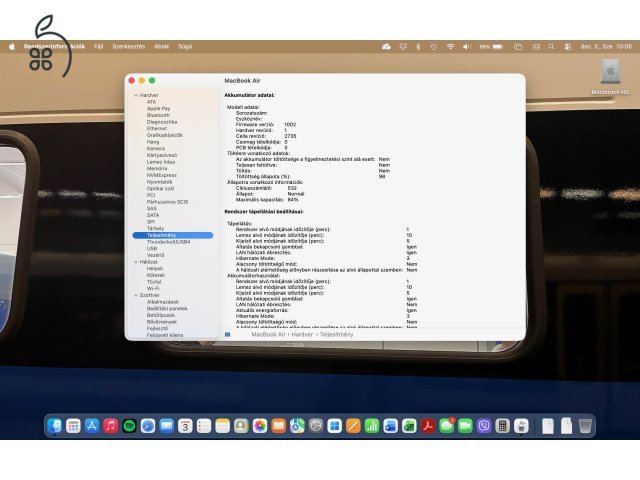
Task: Launch Safari from the Dock
Action: coord(148,426)
